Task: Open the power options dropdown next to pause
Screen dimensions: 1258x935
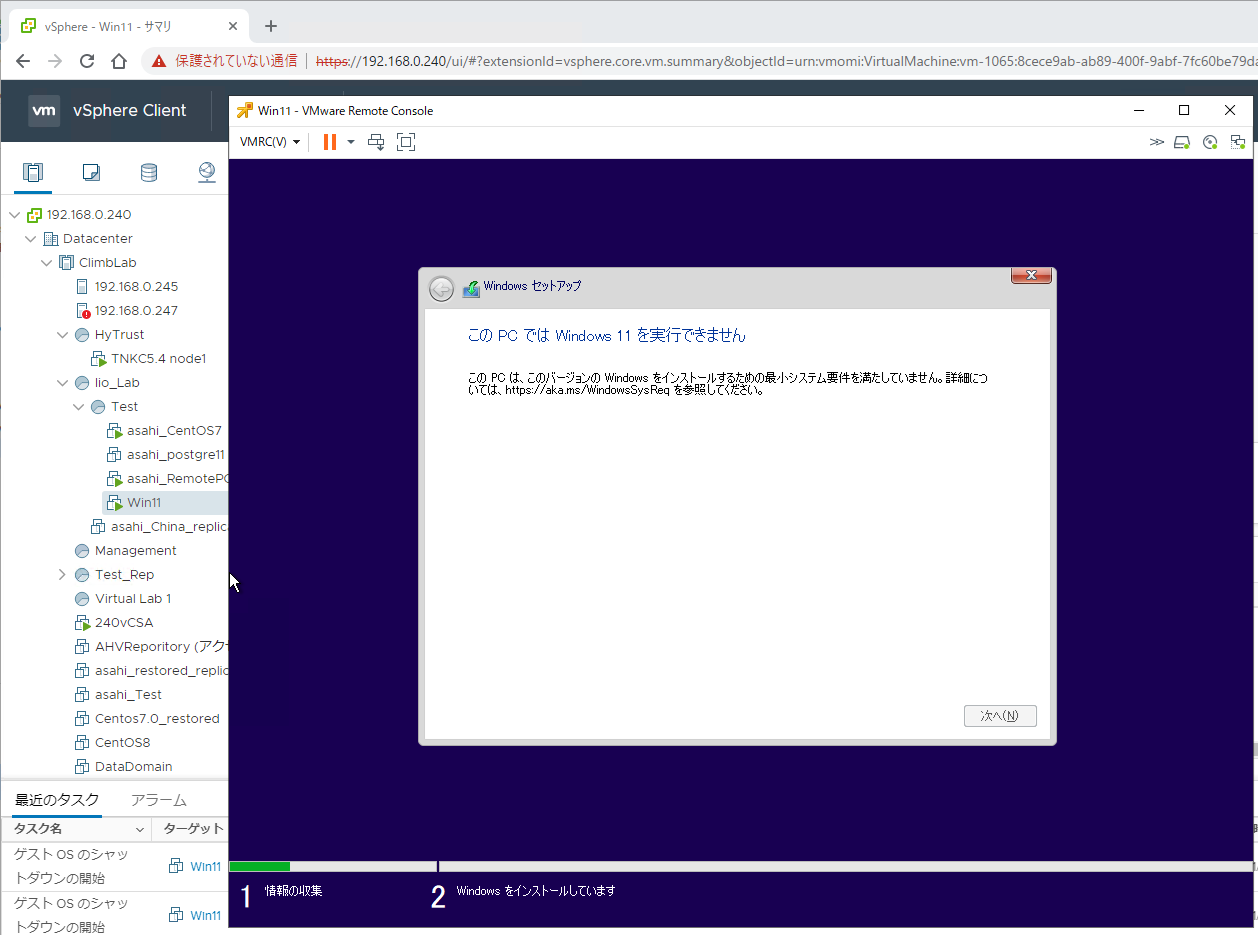Action: [351, 142]
